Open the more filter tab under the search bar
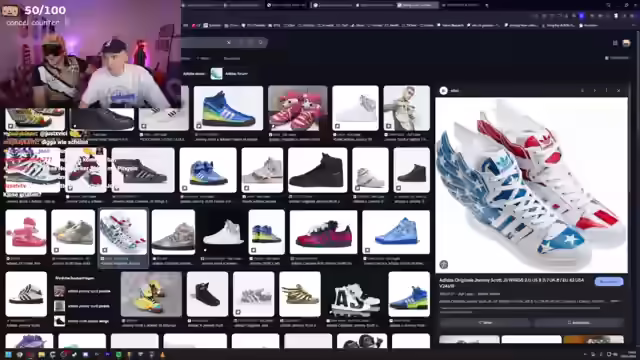The height and width of the screenshot is (360, 640). [x=204, y=58]
